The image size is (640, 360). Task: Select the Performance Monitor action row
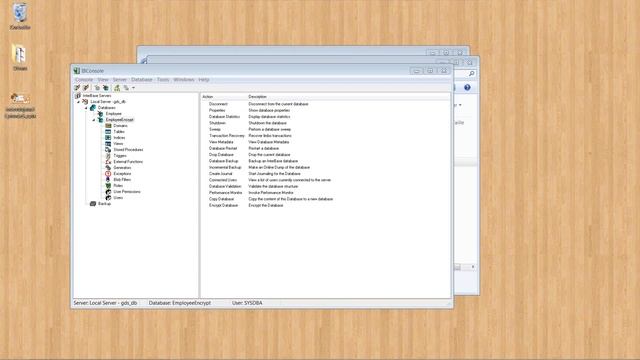click(326, 193)
